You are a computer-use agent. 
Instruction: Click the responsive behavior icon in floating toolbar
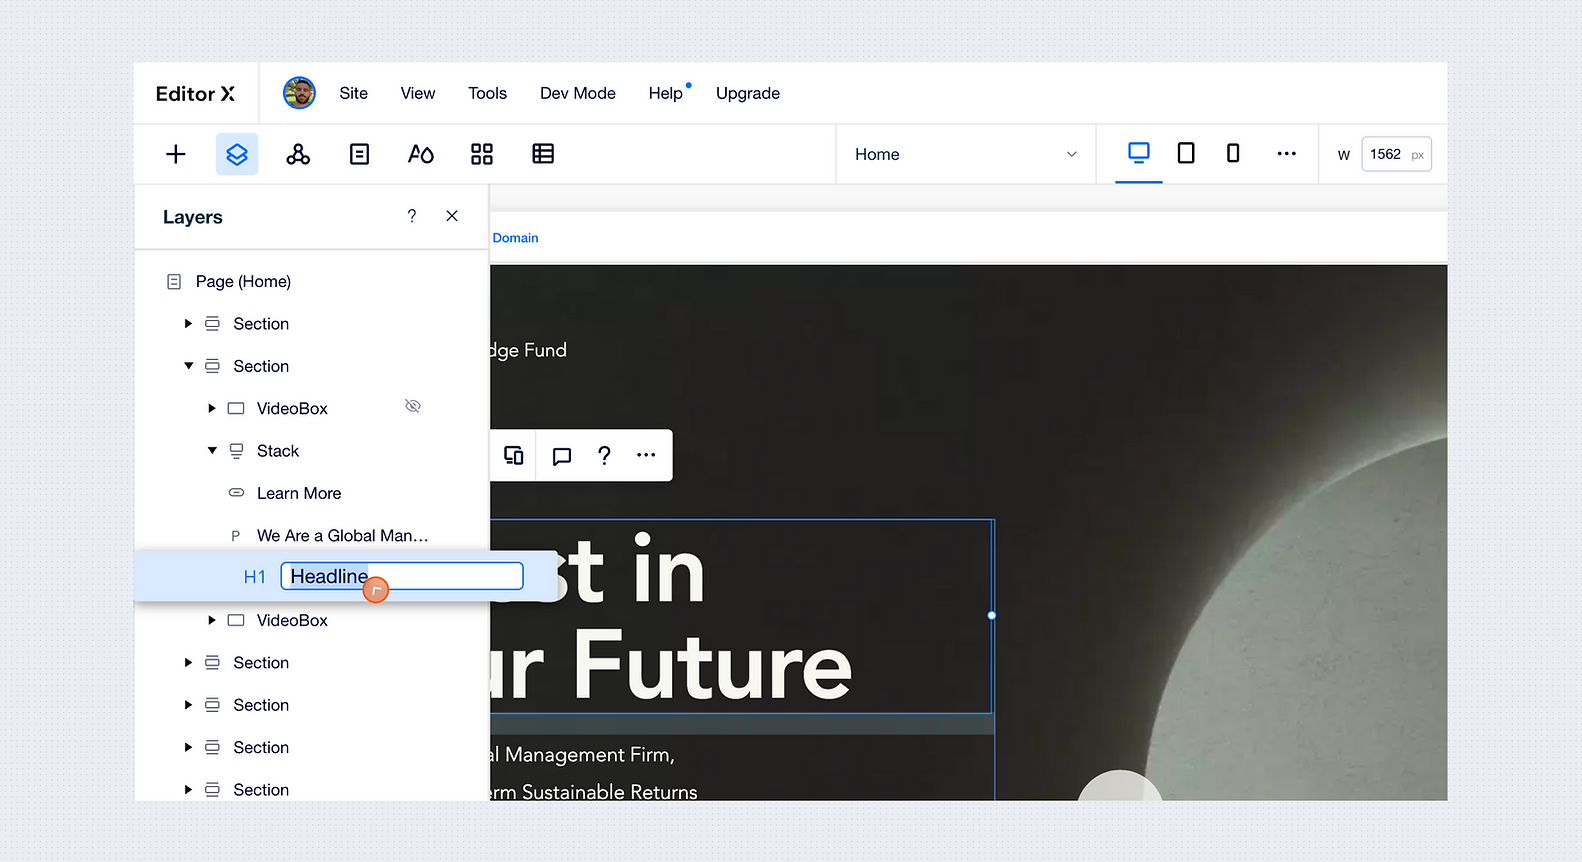click(x=514, y=455)
